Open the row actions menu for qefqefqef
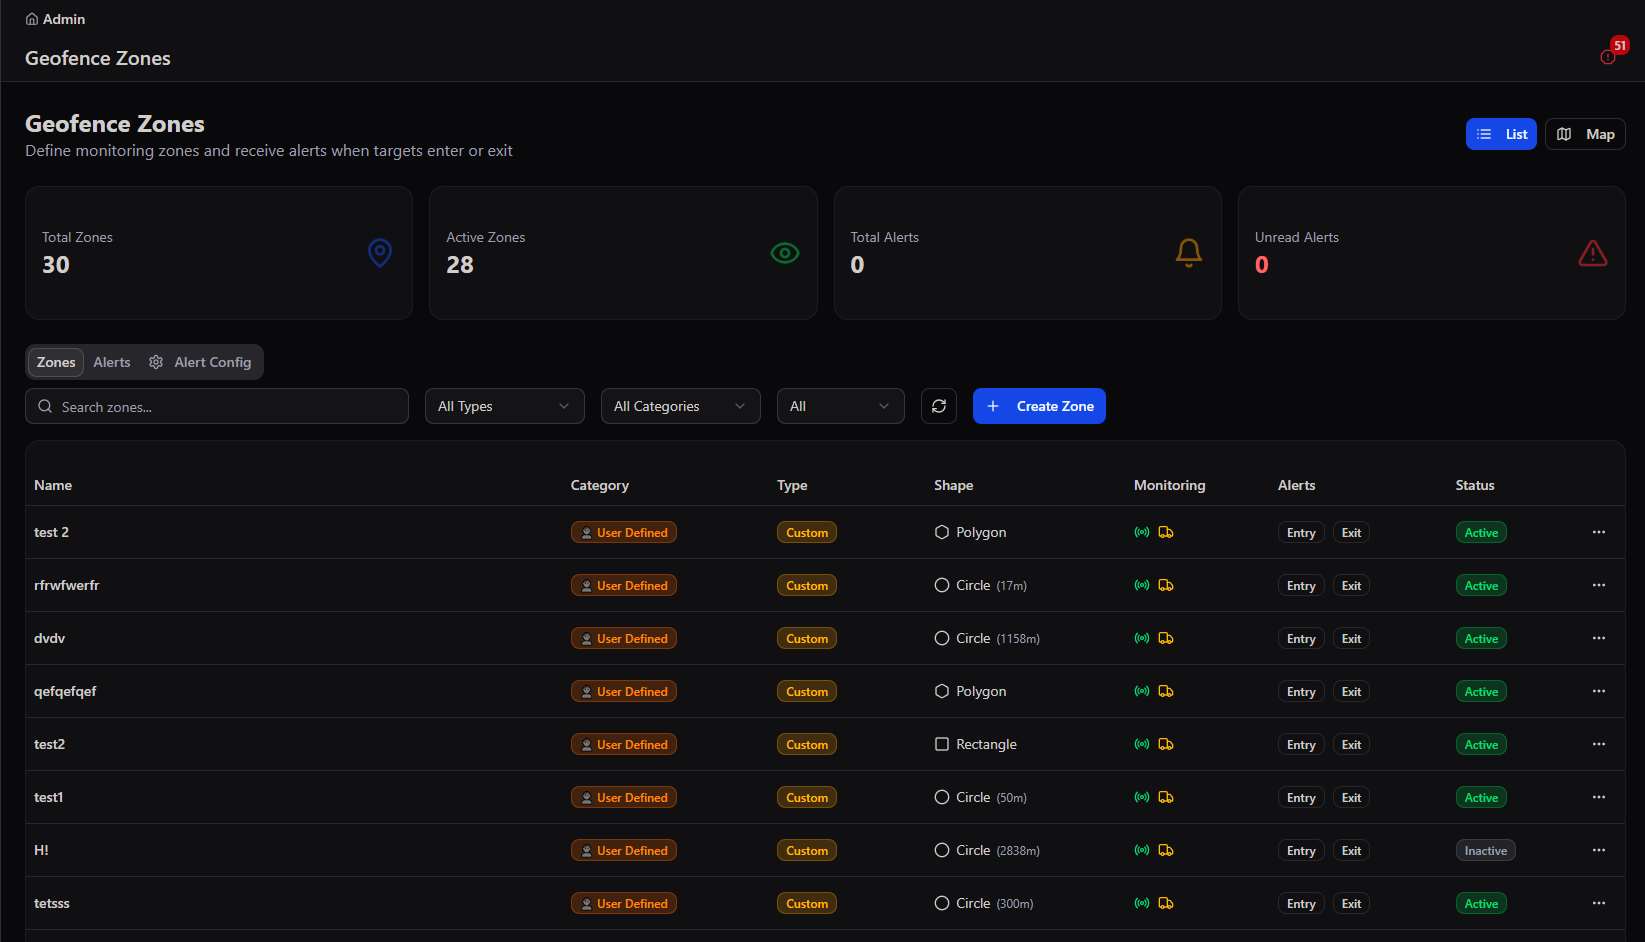The height and width of the screenshot is (942, 1645). coord(1599,691)
